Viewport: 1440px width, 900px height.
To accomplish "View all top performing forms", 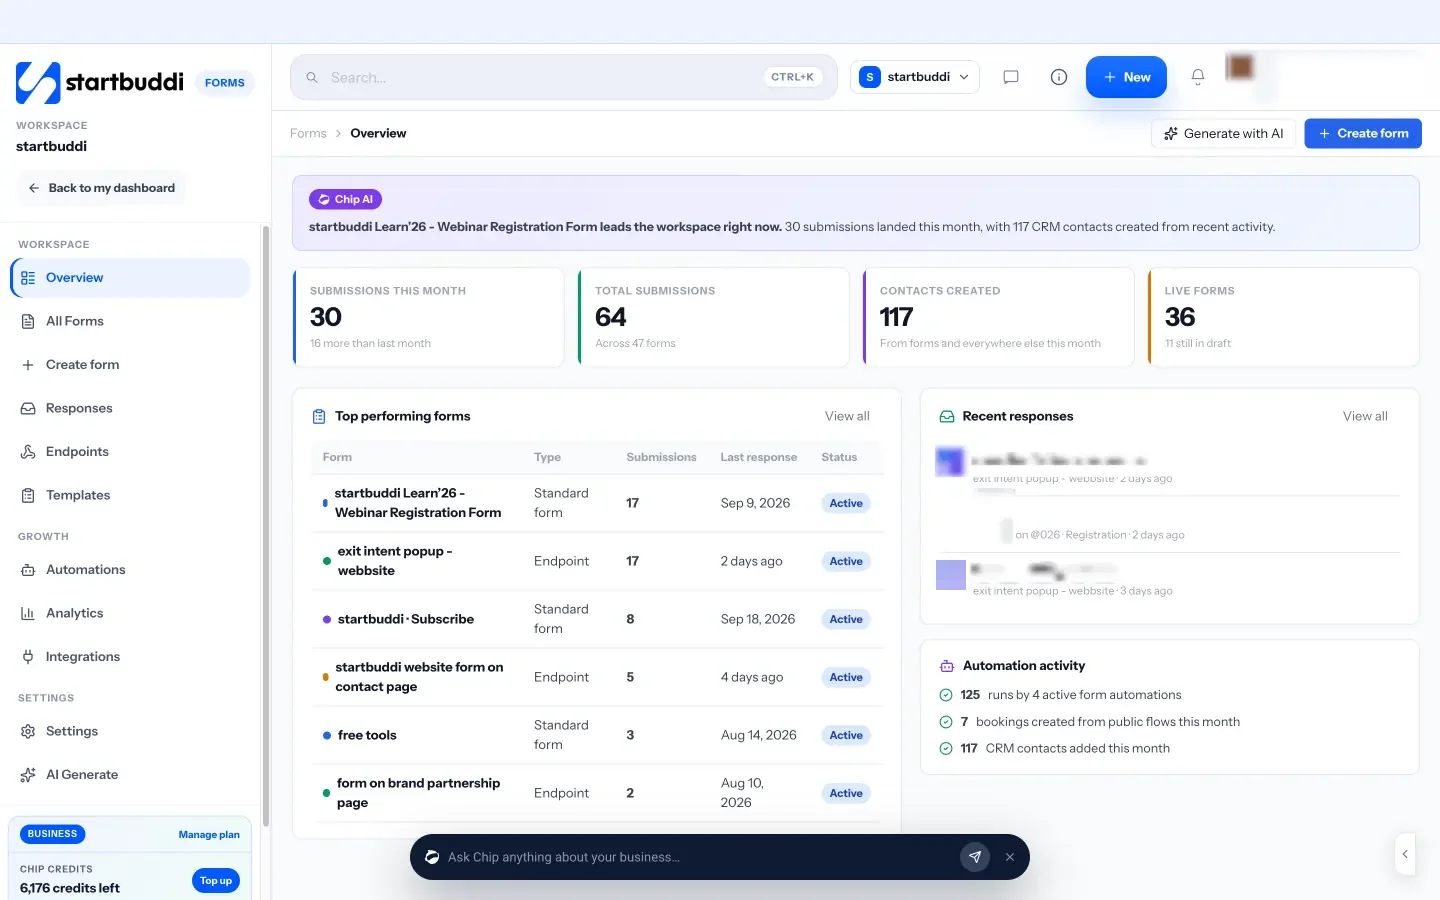I will [847, 416].
